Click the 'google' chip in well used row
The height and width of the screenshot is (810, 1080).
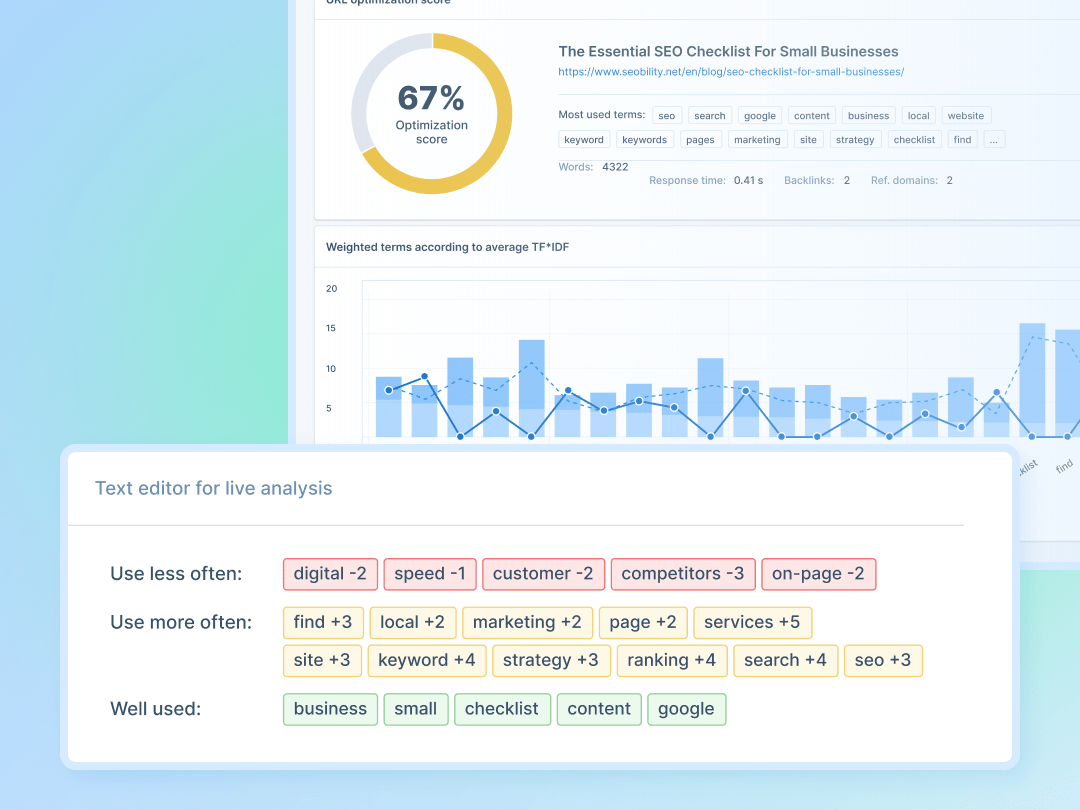(x=686, y=709)
